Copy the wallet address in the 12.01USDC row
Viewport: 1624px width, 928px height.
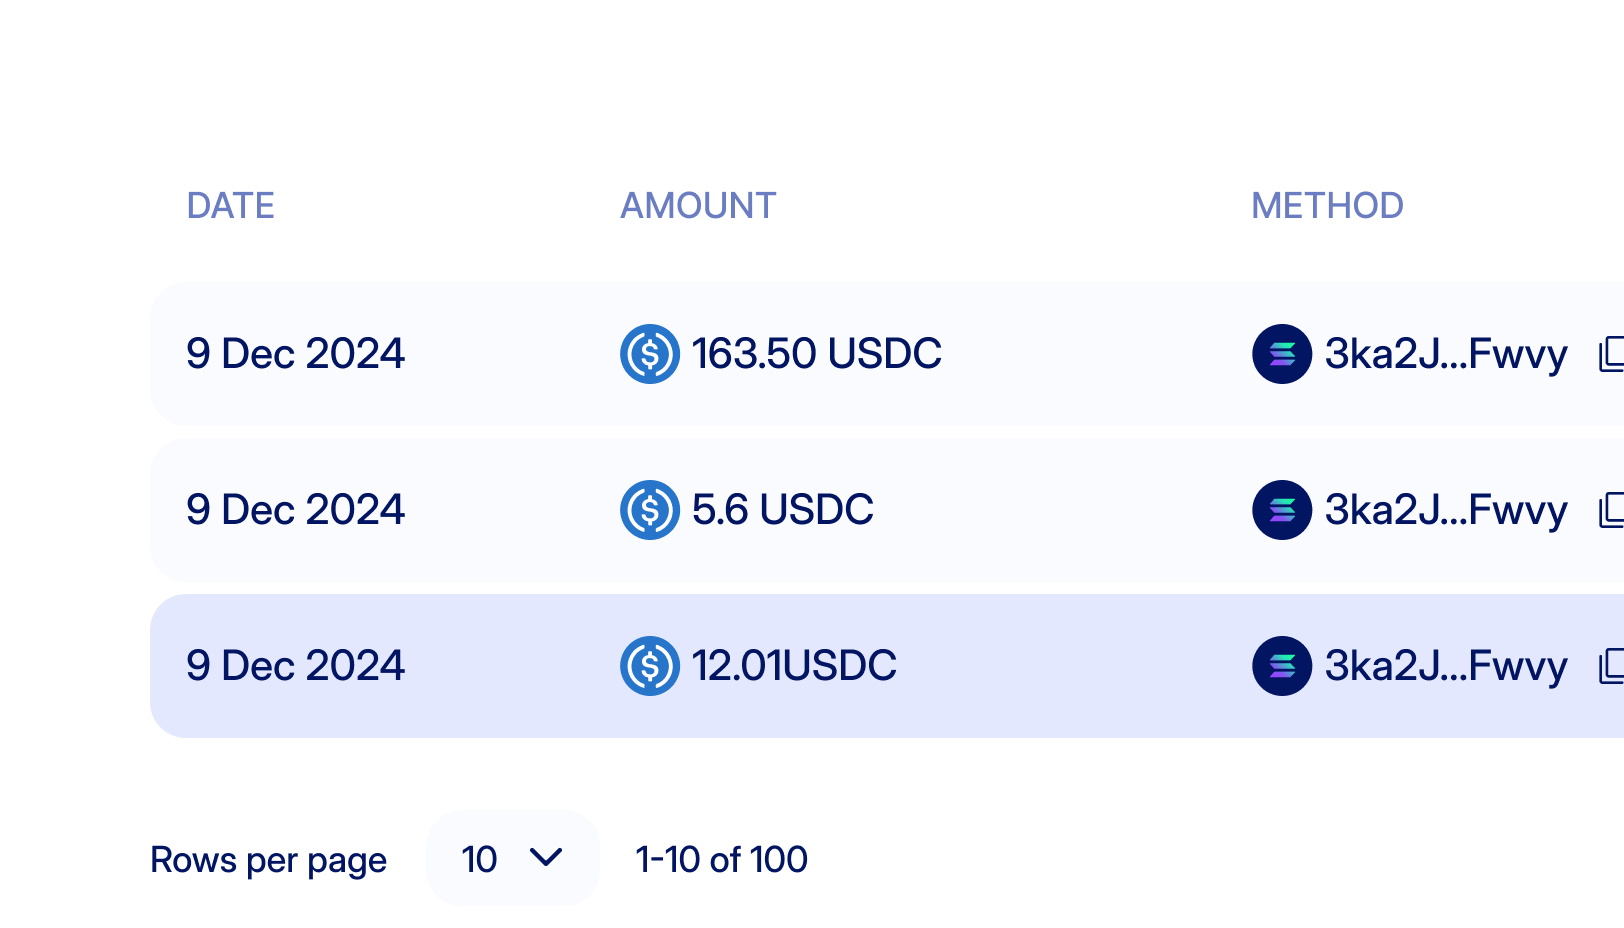1612,666
